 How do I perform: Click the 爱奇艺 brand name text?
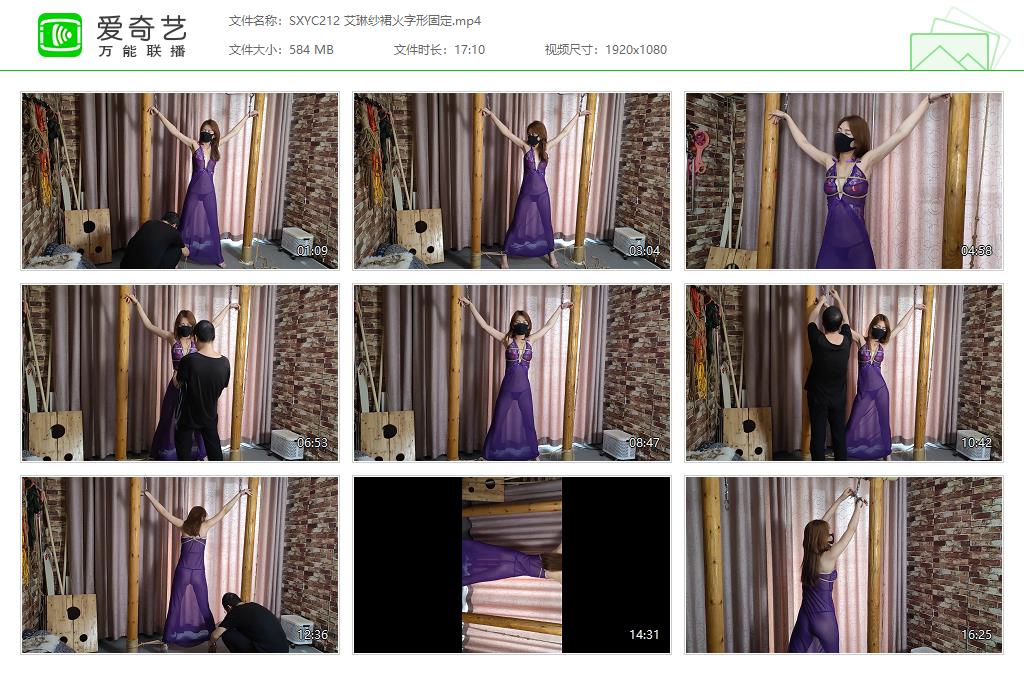click(x=142, y=27)
